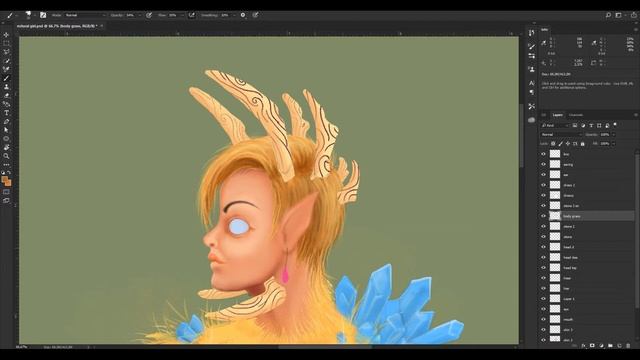
Task: Open the workspace switcher icon
Action: [x=619, y=15]
